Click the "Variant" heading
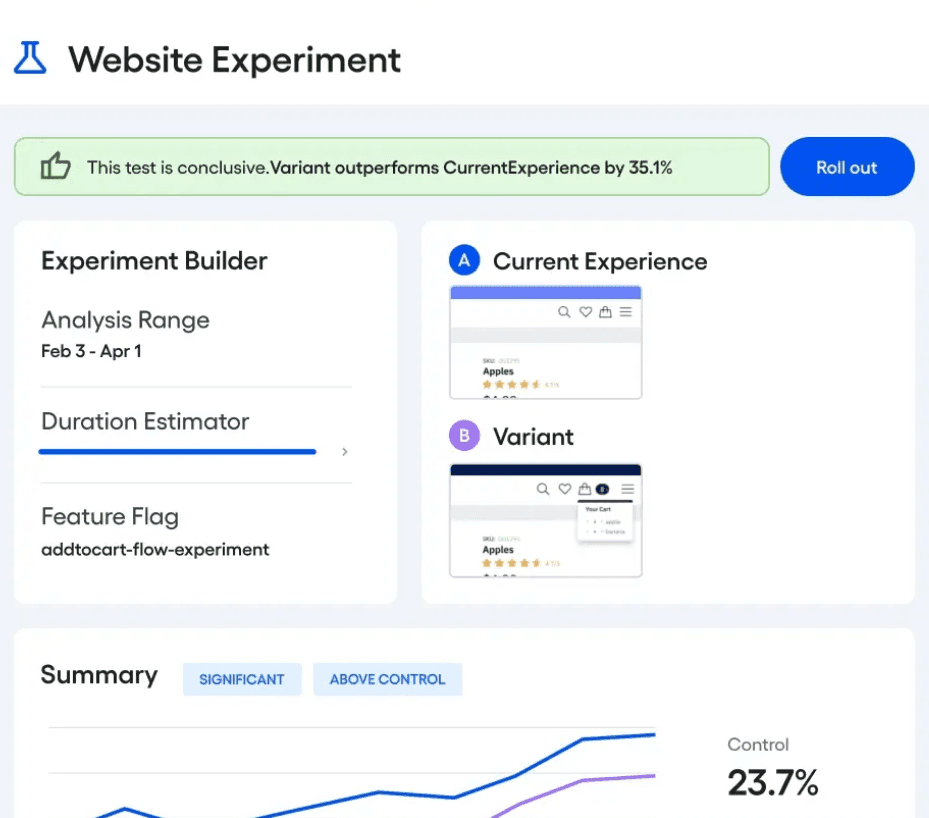 point(533,437)
